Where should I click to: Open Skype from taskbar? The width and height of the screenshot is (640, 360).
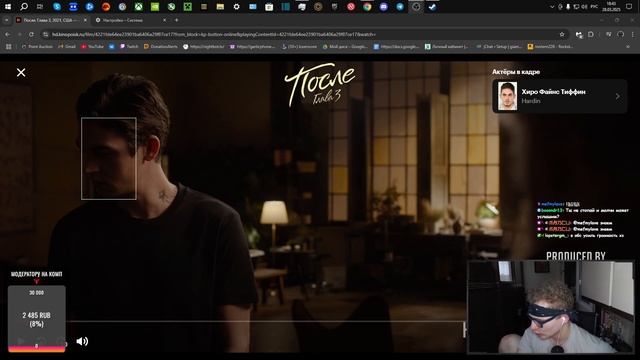tap(57, 7)
